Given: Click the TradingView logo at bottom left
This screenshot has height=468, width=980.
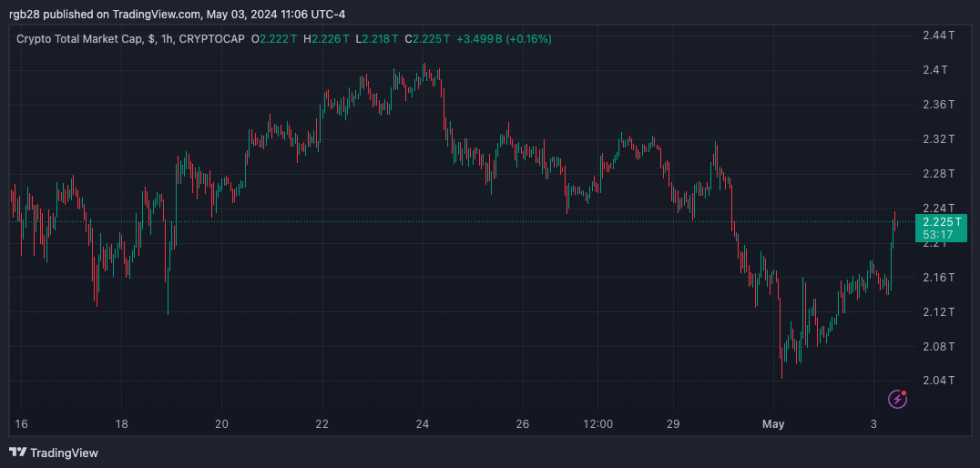Looking at the screenshot, I should pos(54,452).
